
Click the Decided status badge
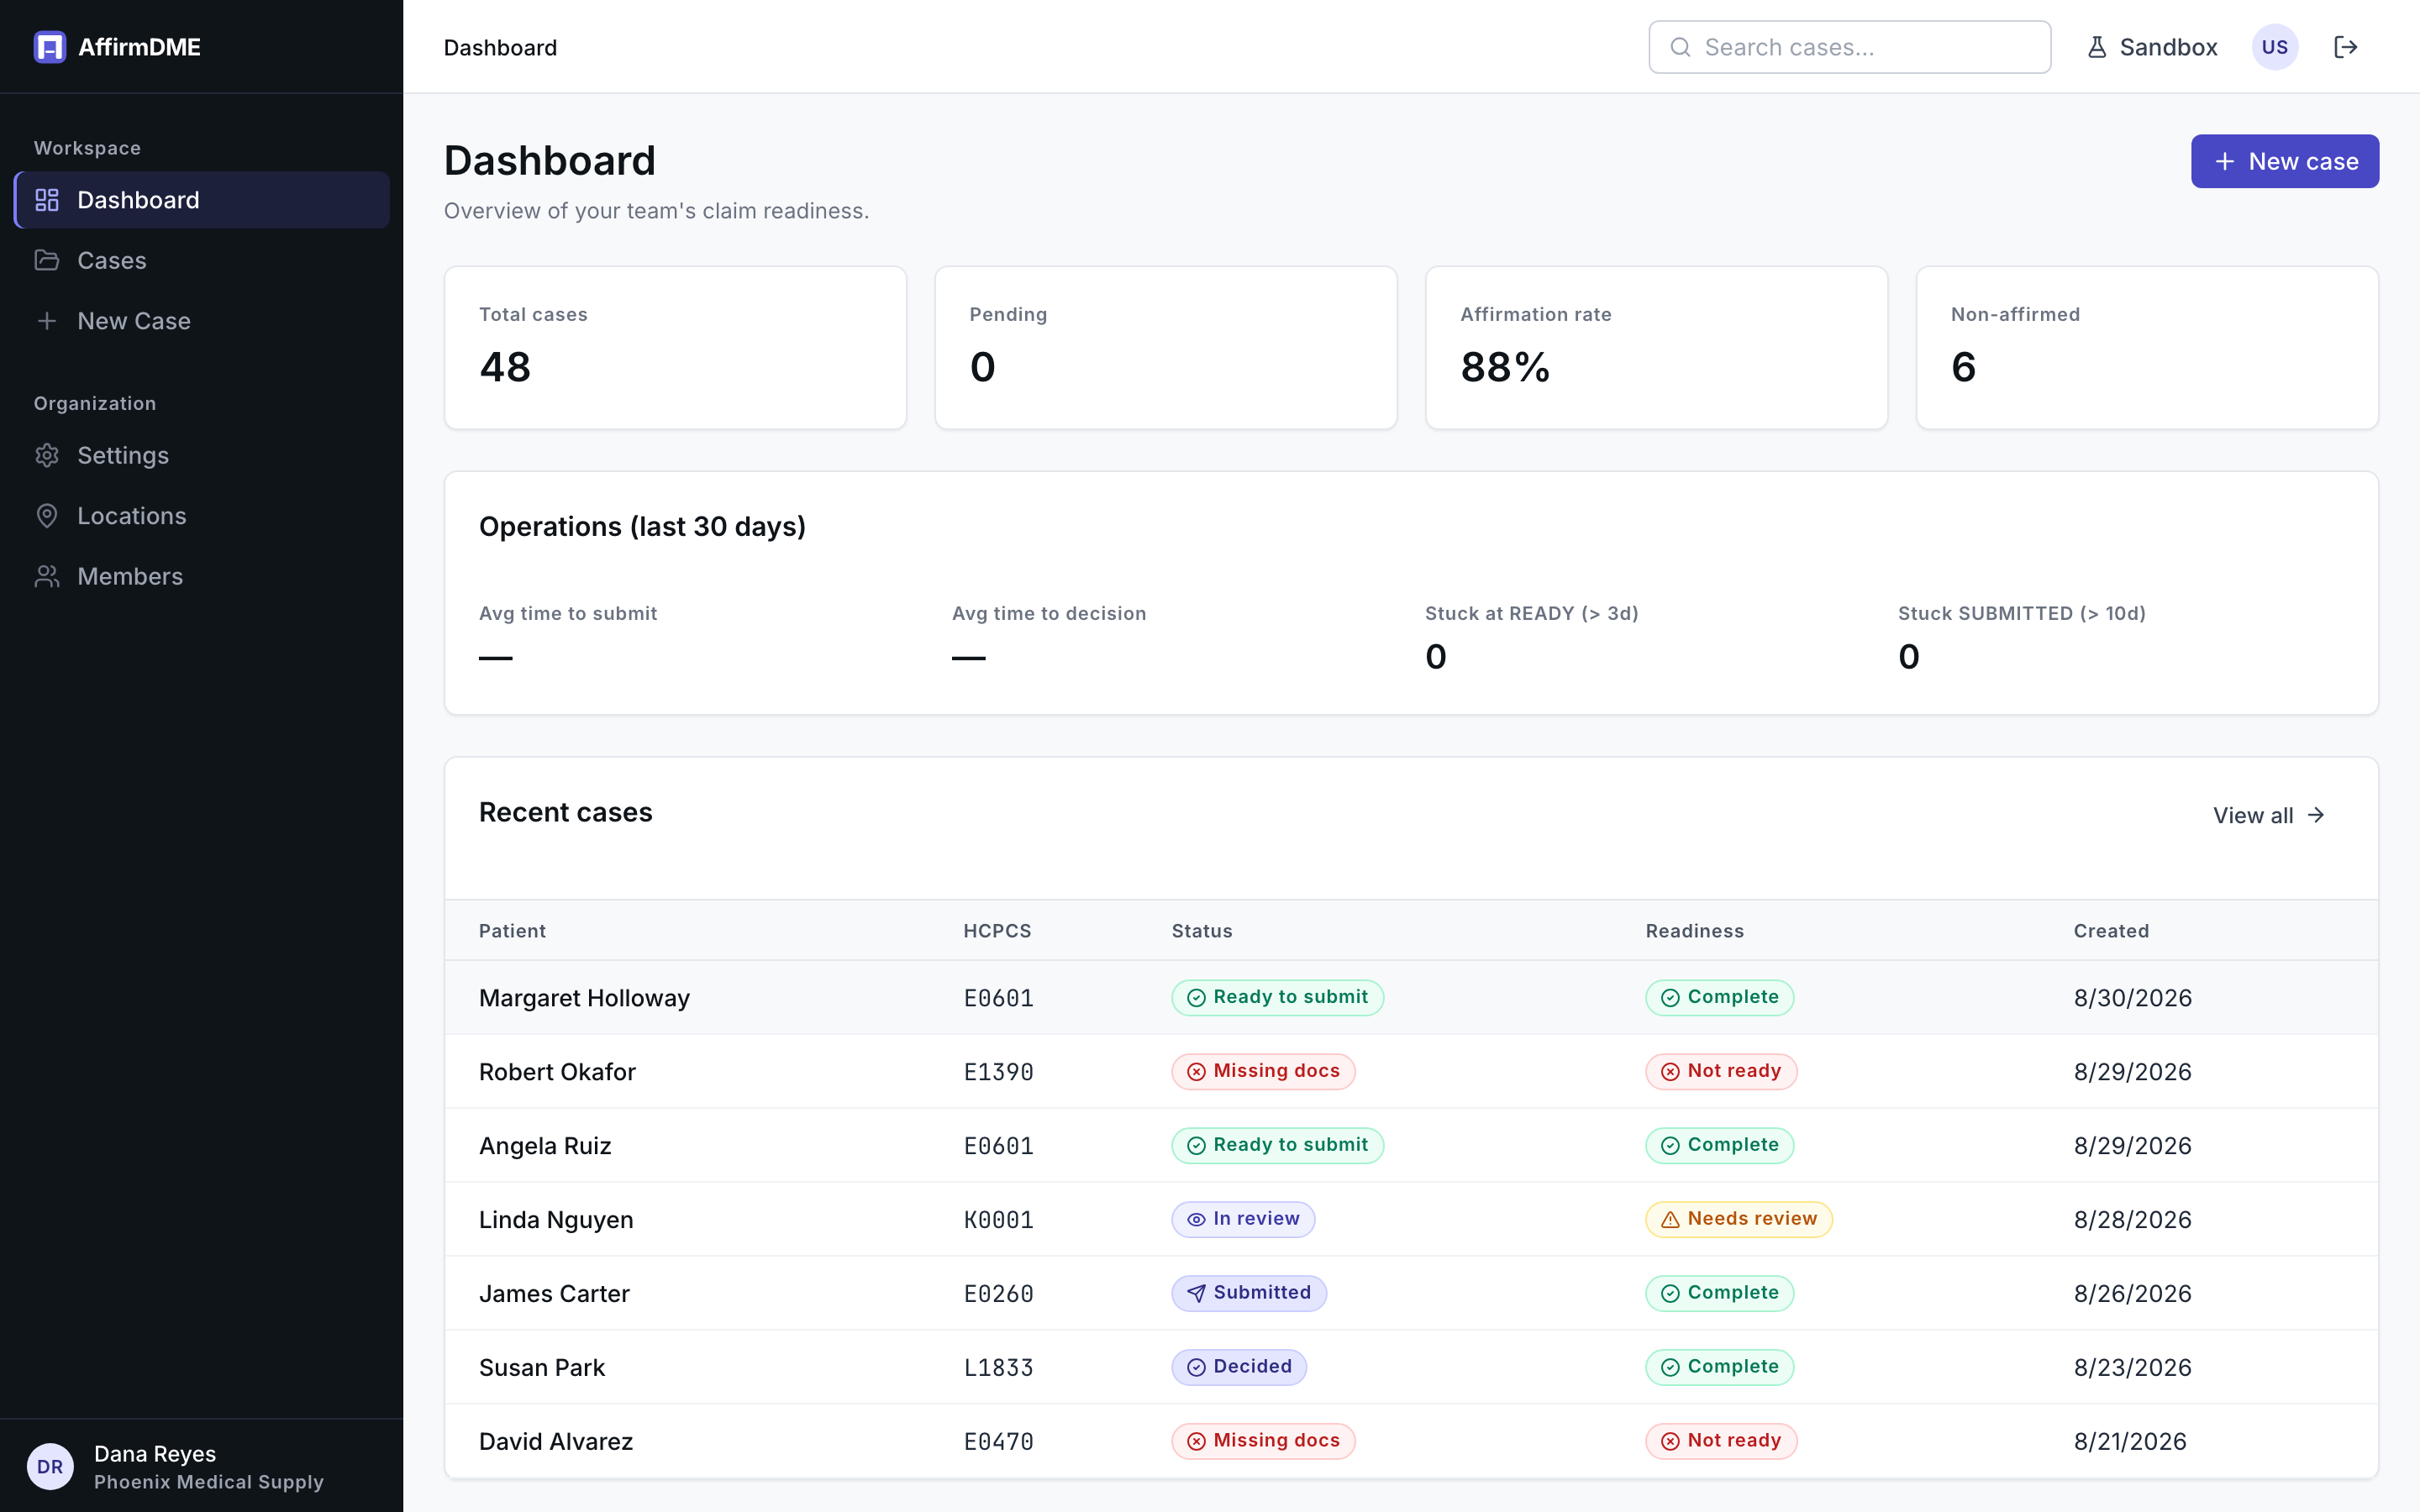(x=1239, y=1367)
